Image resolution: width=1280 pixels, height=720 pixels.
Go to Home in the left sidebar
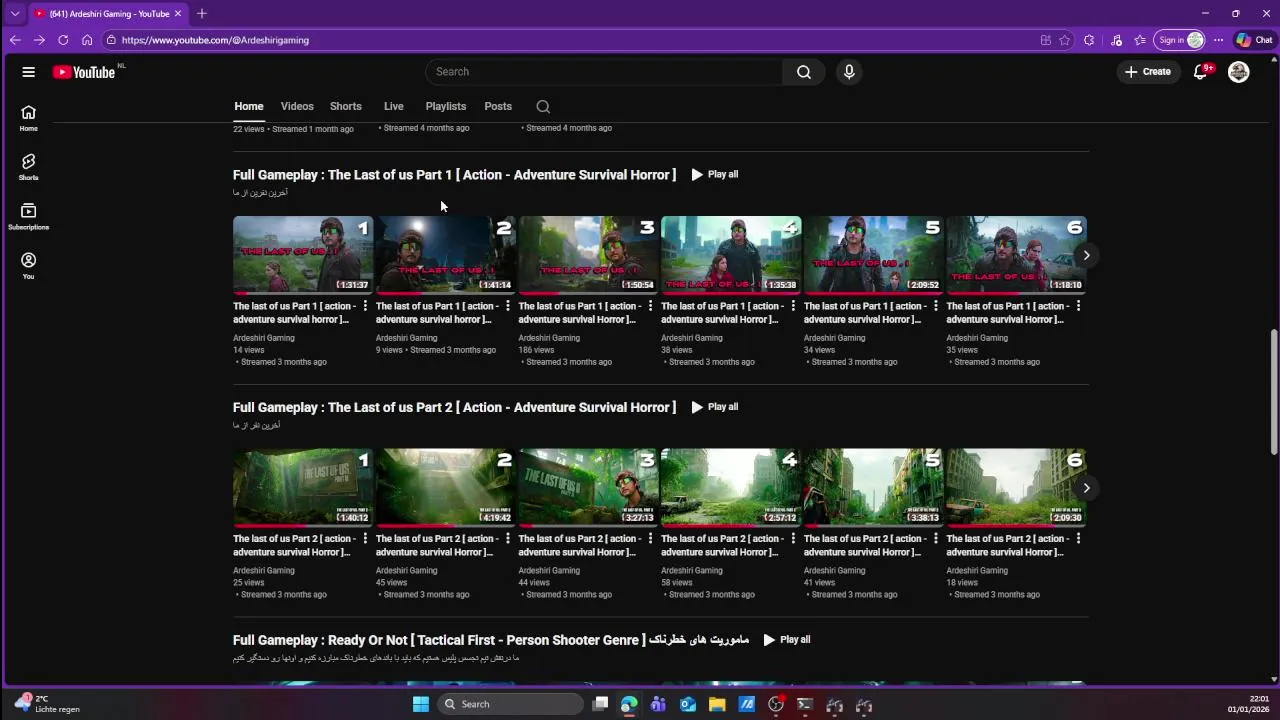click(28, 118)
